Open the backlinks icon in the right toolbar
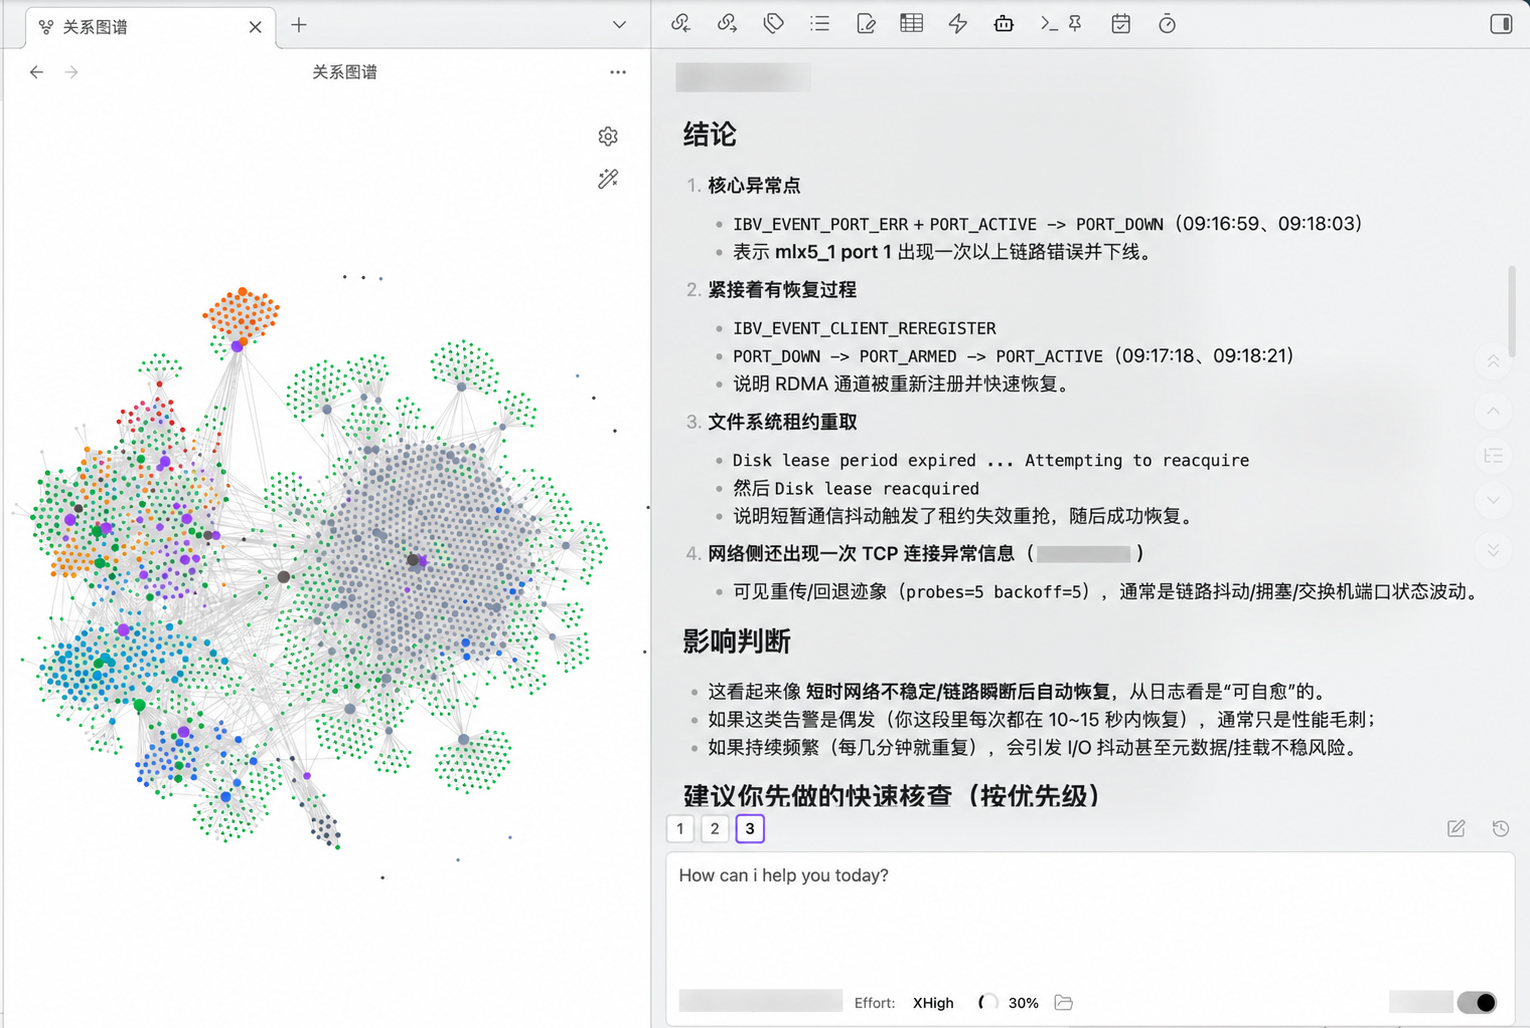Screen dimensions: 1530x1028 click(681, 24)
